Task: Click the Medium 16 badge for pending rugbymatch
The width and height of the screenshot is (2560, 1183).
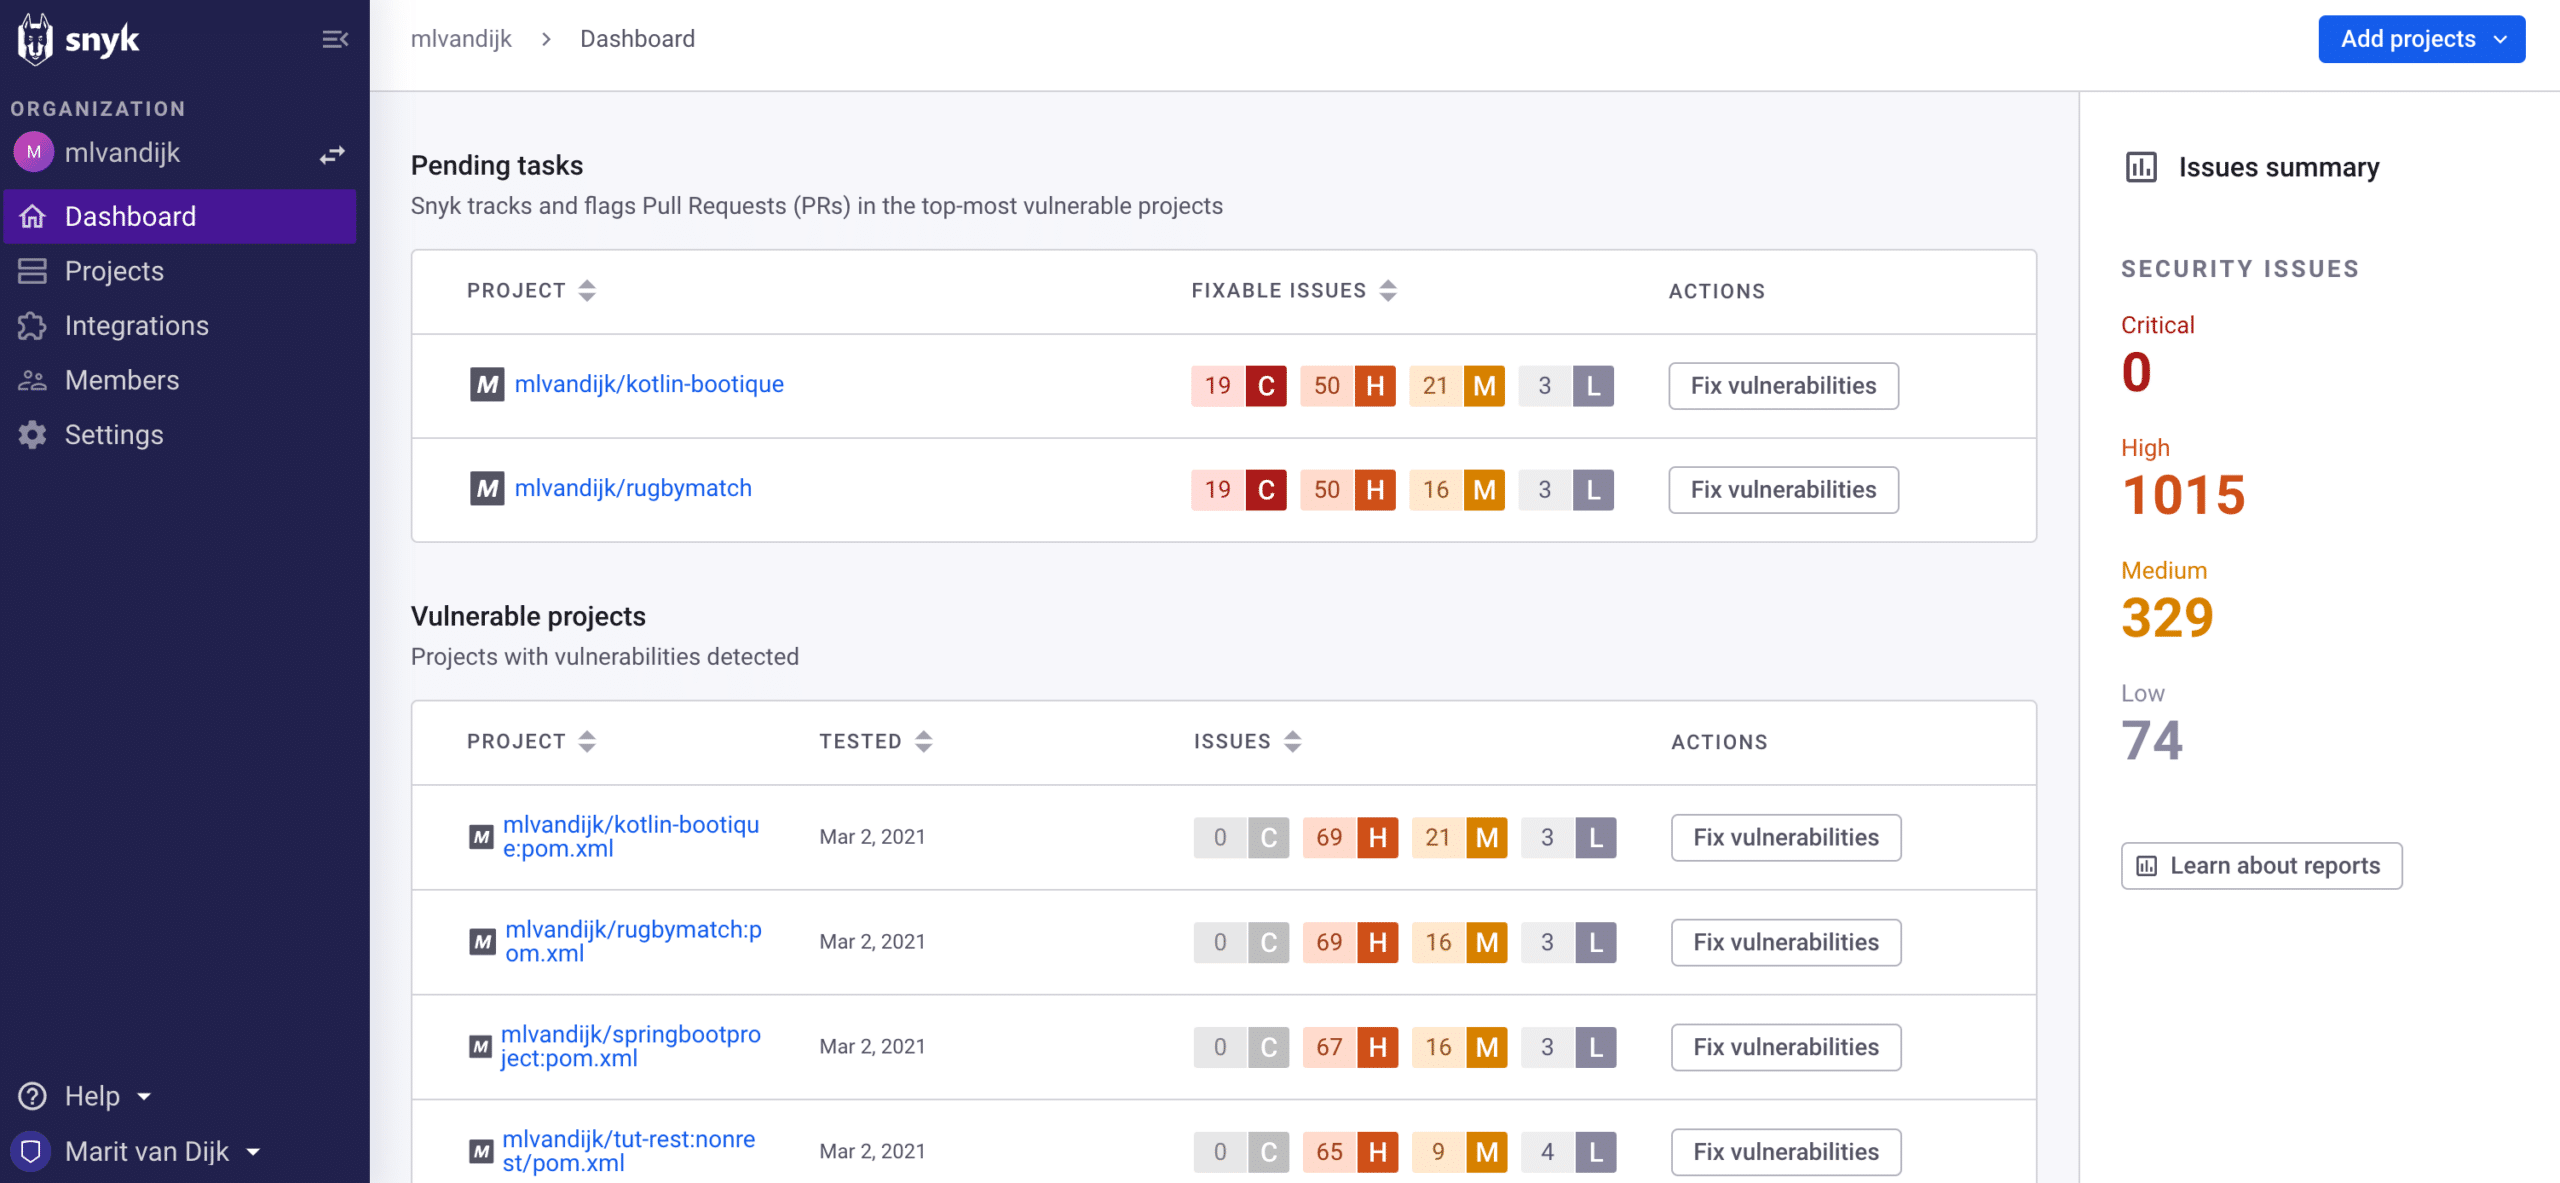Action: tap(1457, 490)
